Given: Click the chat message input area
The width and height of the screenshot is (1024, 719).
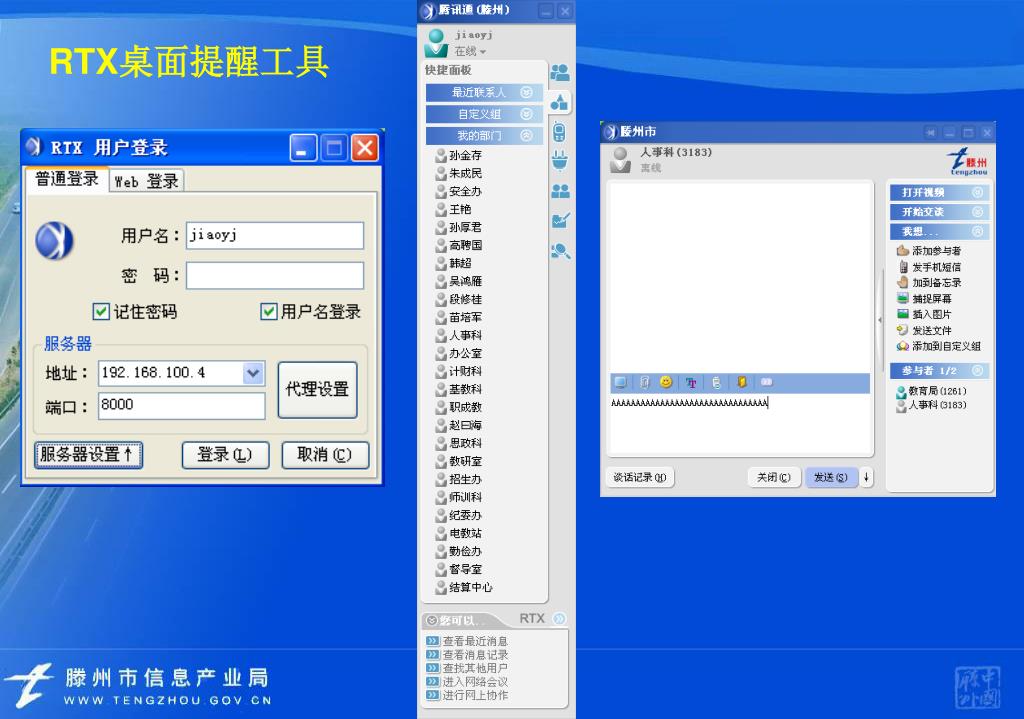Looking at the screenshot, I should pos(740,424).
